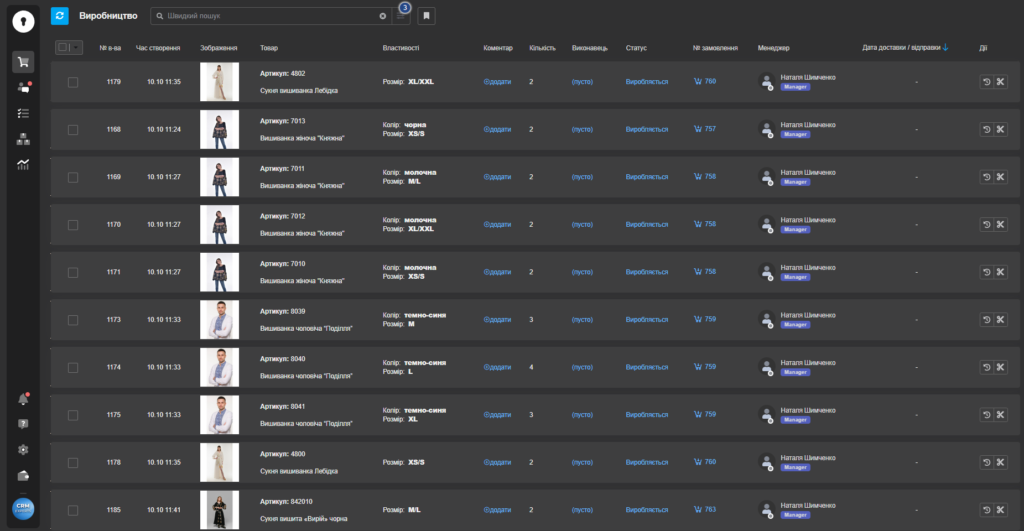Tick the checkbox for production row 1179
Screen dimensions: 1024x531
tap(73, 82)
